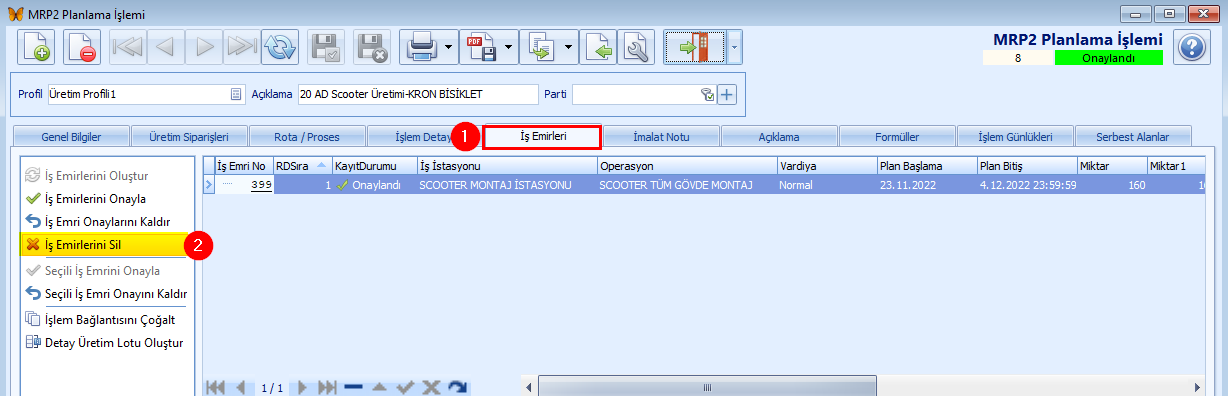Select work order number 399 cell

(243, 184)
